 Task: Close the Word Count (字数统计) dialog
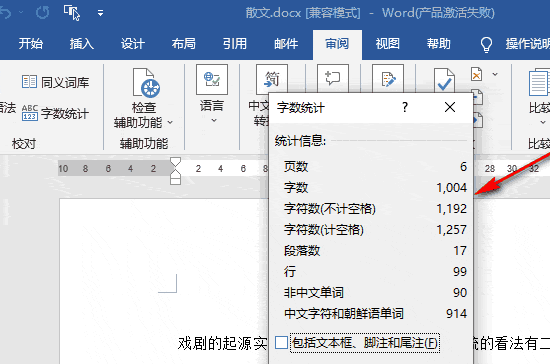pos(450,107)
